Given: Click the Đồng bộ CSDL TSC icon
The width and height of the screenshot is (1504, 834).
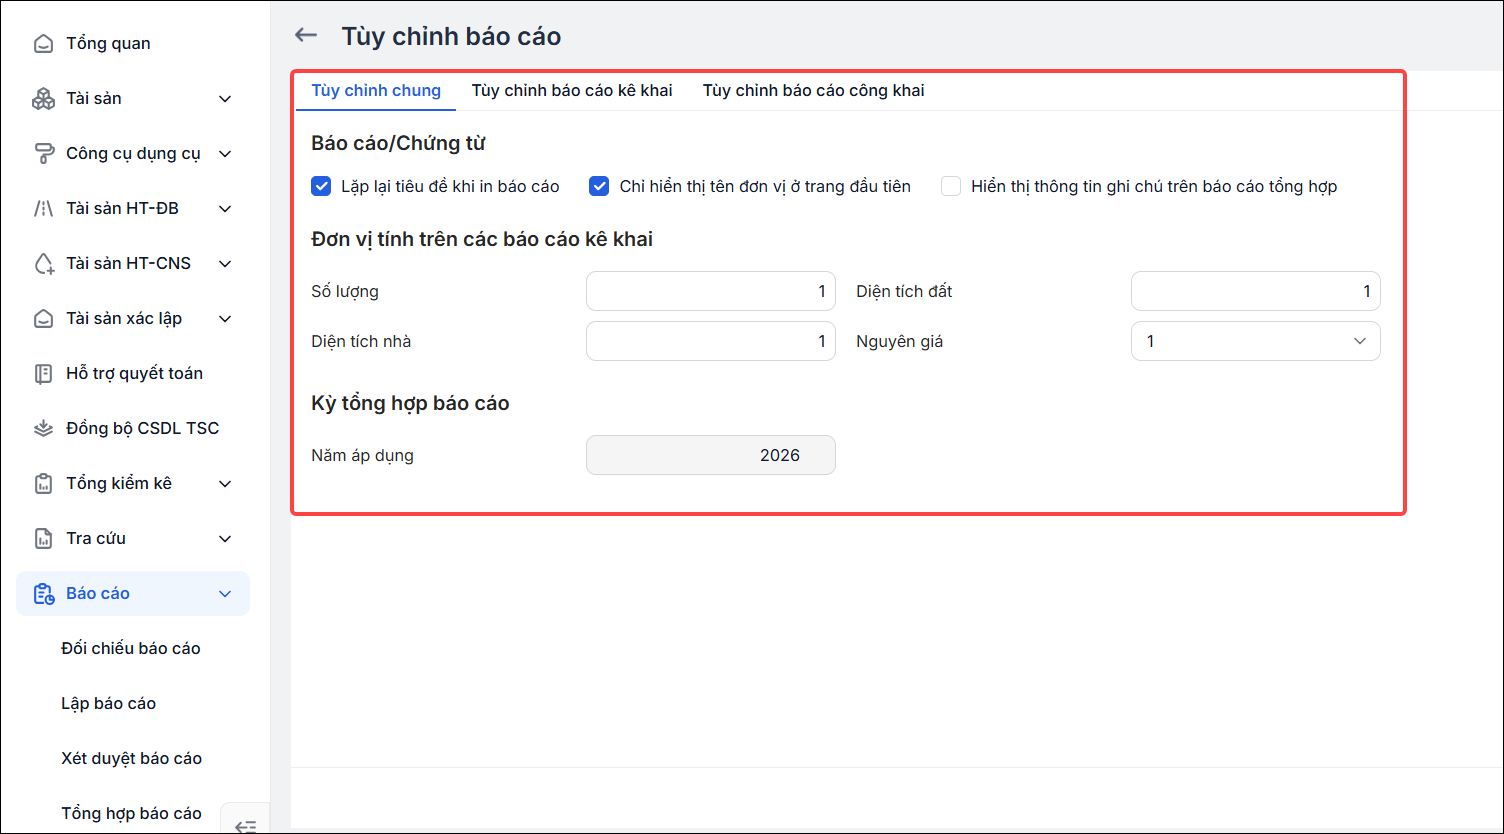Looking at the screenshot, I should 43,428.
